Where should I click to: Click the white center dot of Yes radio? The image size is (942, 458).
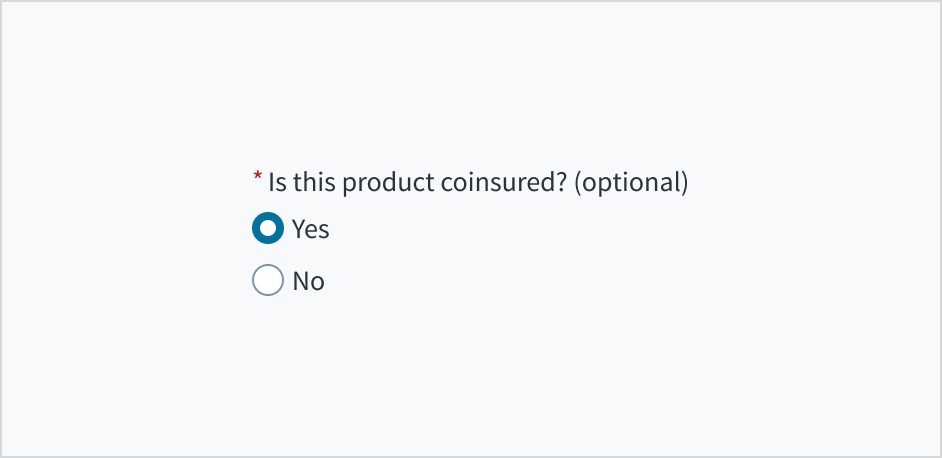pyautogui.click(x=267, y=229)
